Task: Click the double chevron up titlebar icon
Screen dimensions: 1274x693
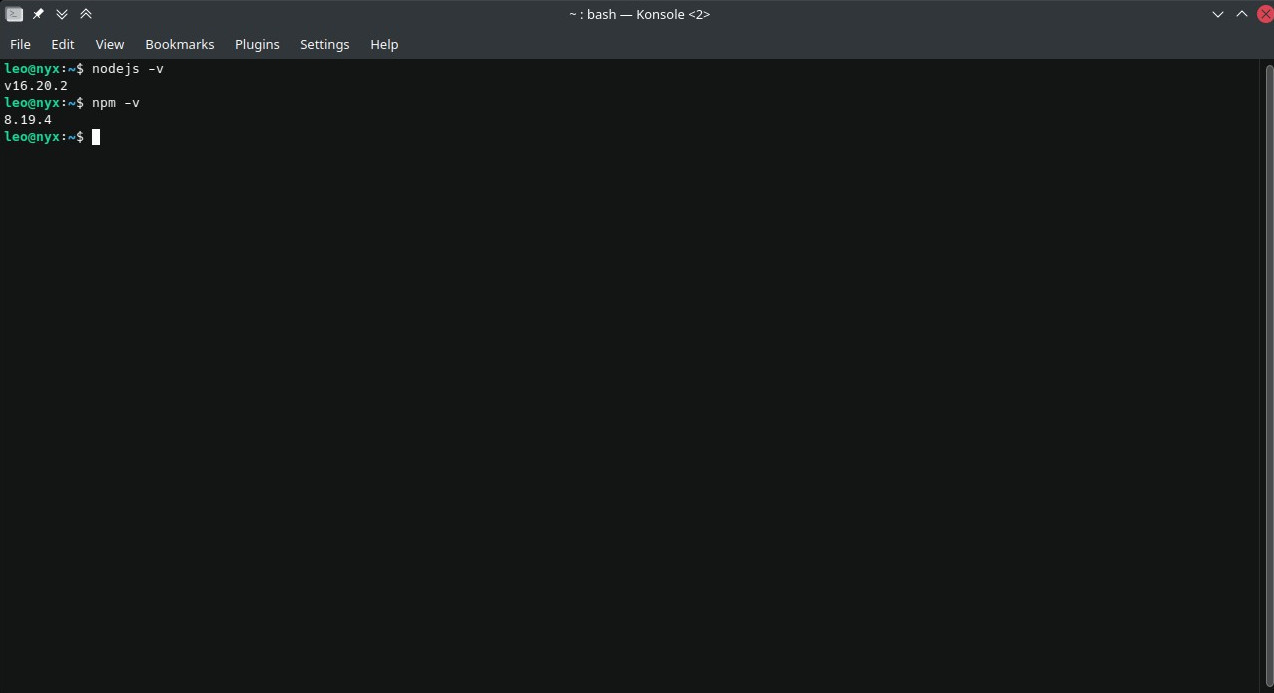Action: point(86,14)
